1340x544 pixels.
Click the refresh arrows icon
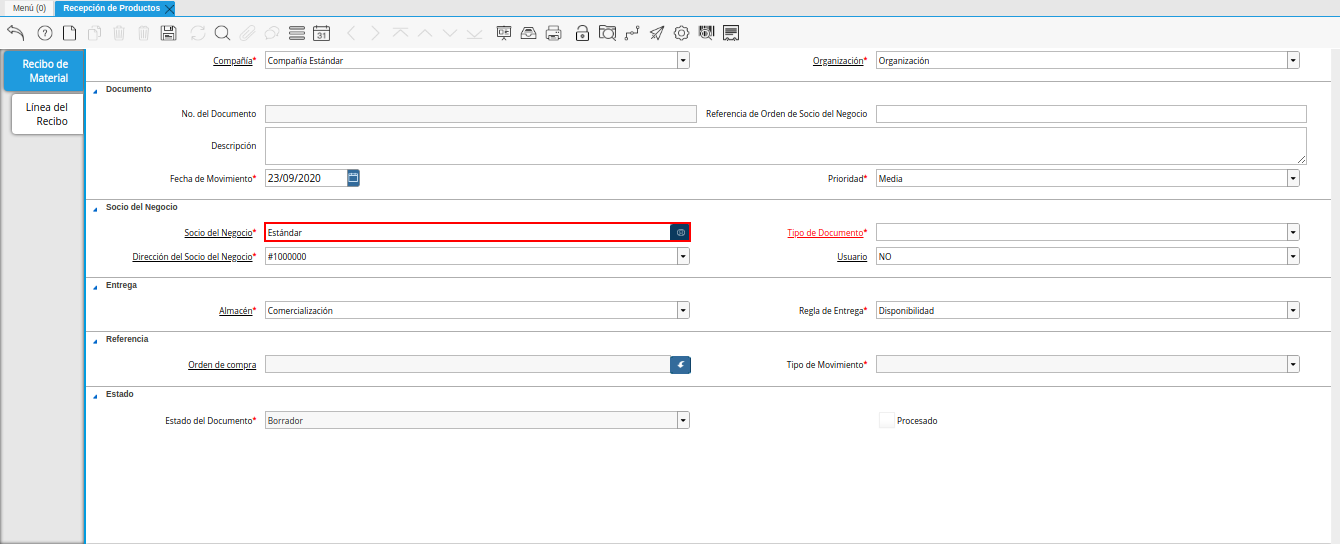click(198, 33)
